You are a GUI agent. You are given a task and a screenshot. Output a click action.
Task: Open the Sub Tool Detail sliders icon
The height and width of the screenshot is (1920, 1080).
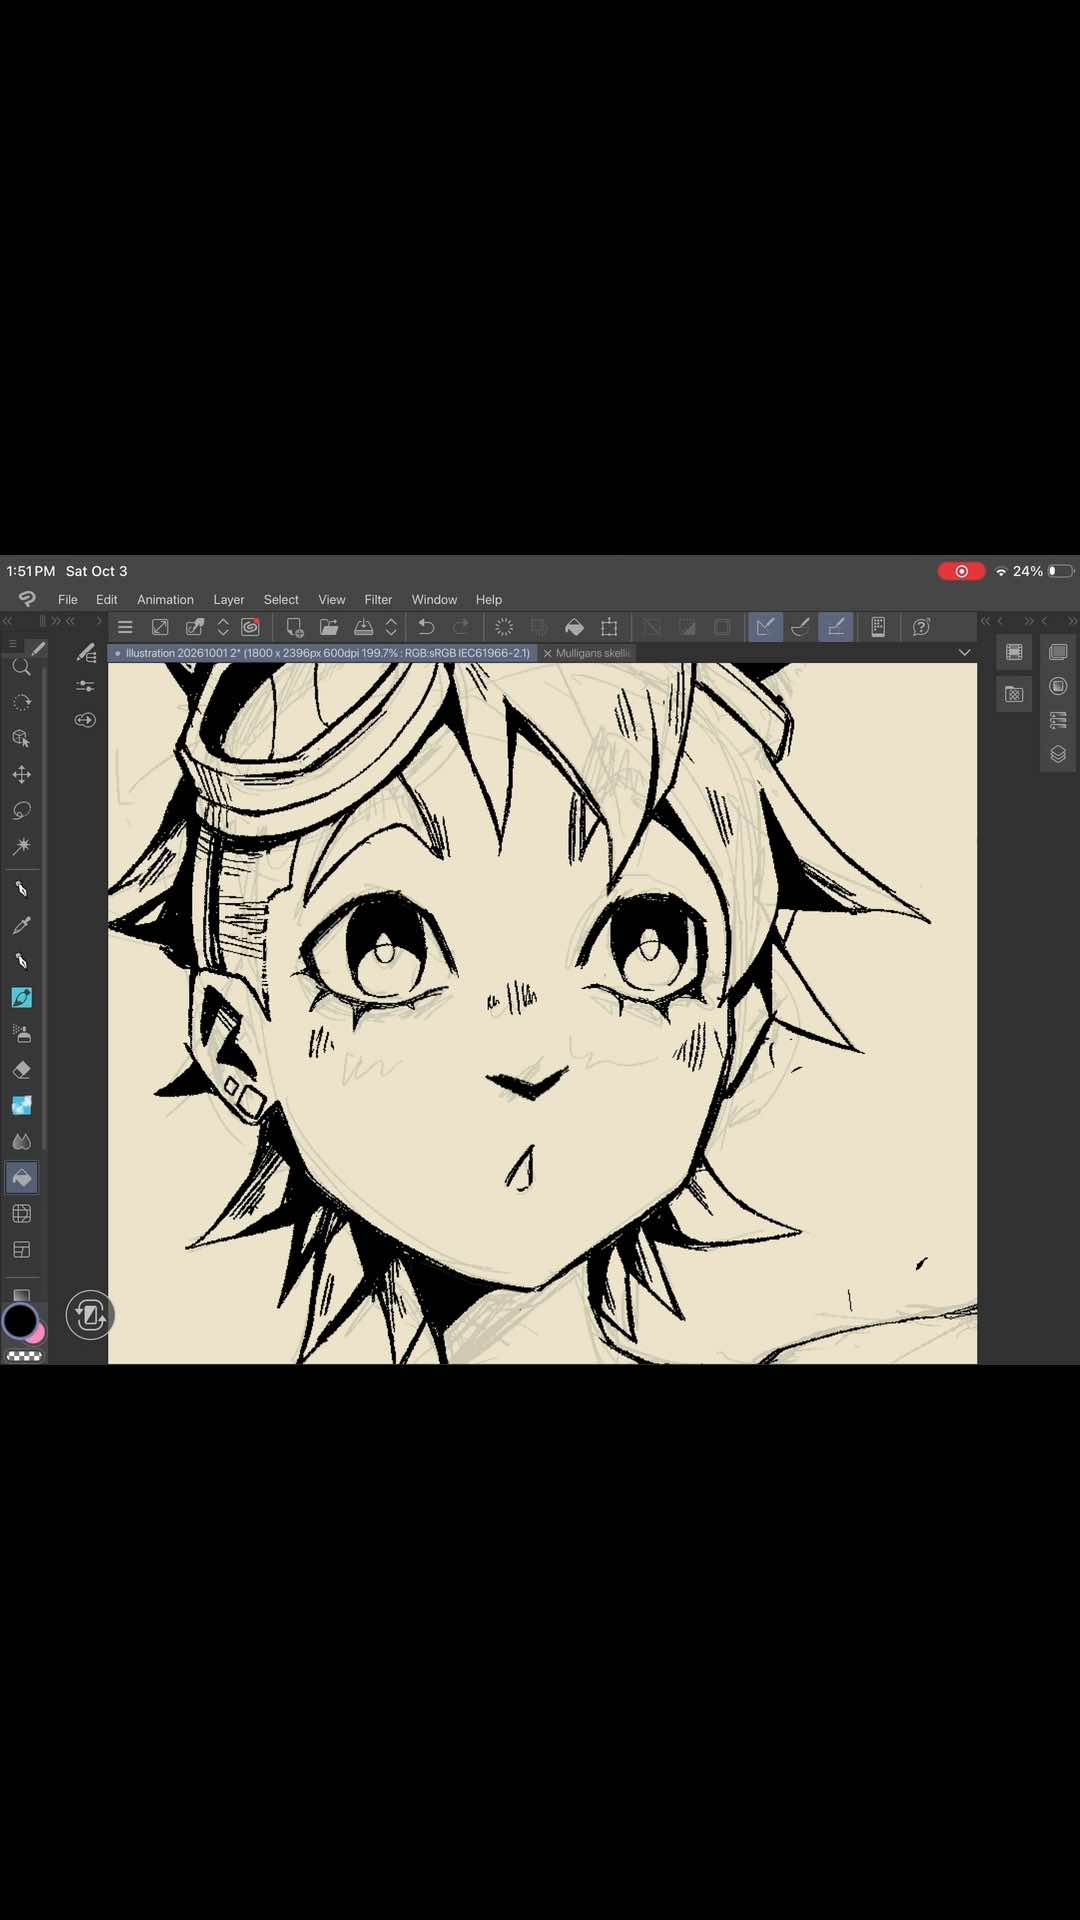pyautogui.click(x=85, y=686)
